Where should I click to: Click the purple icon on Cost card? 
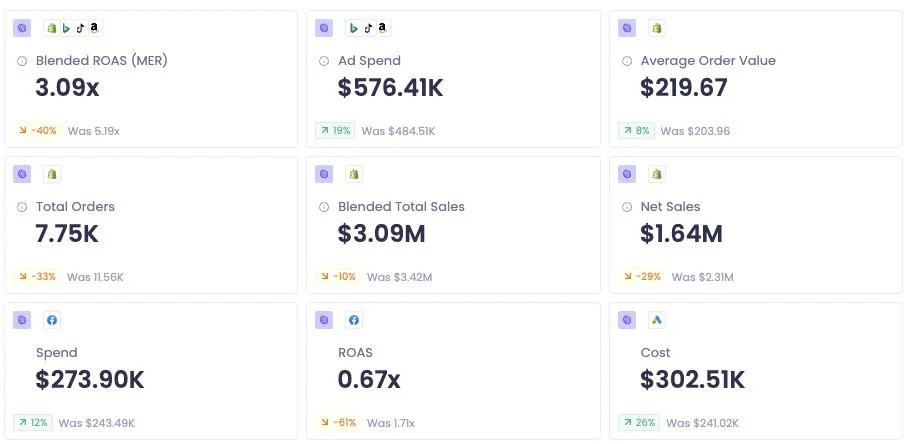click(627, 320)
